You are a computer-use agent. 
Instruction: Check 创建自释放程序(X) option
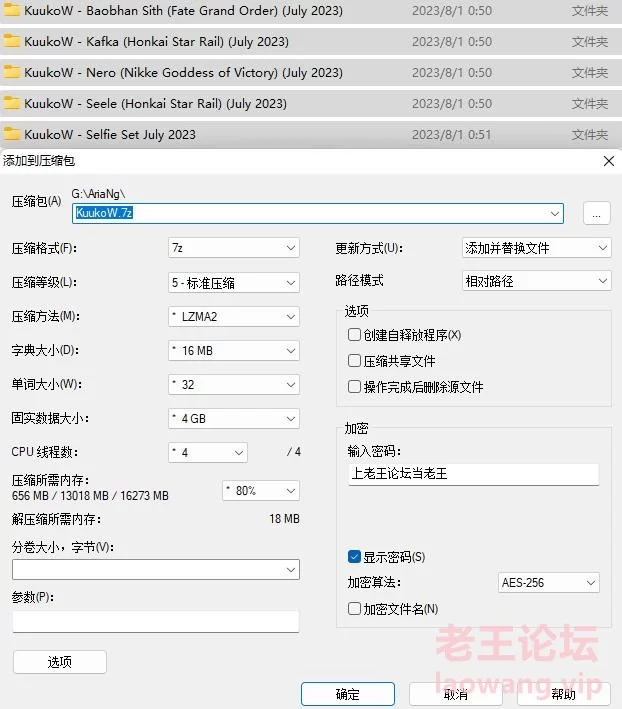pyautogui.click(x=354, y=335)
